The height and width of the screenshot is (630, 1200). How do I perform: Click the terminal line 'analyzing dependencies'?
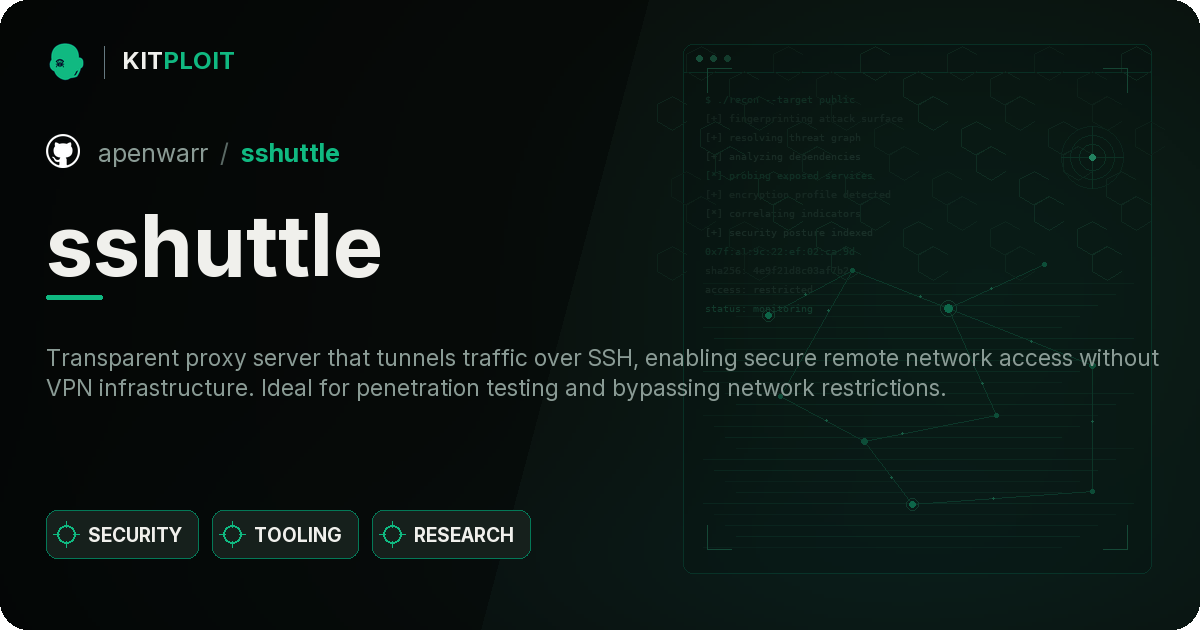[783, 157]
